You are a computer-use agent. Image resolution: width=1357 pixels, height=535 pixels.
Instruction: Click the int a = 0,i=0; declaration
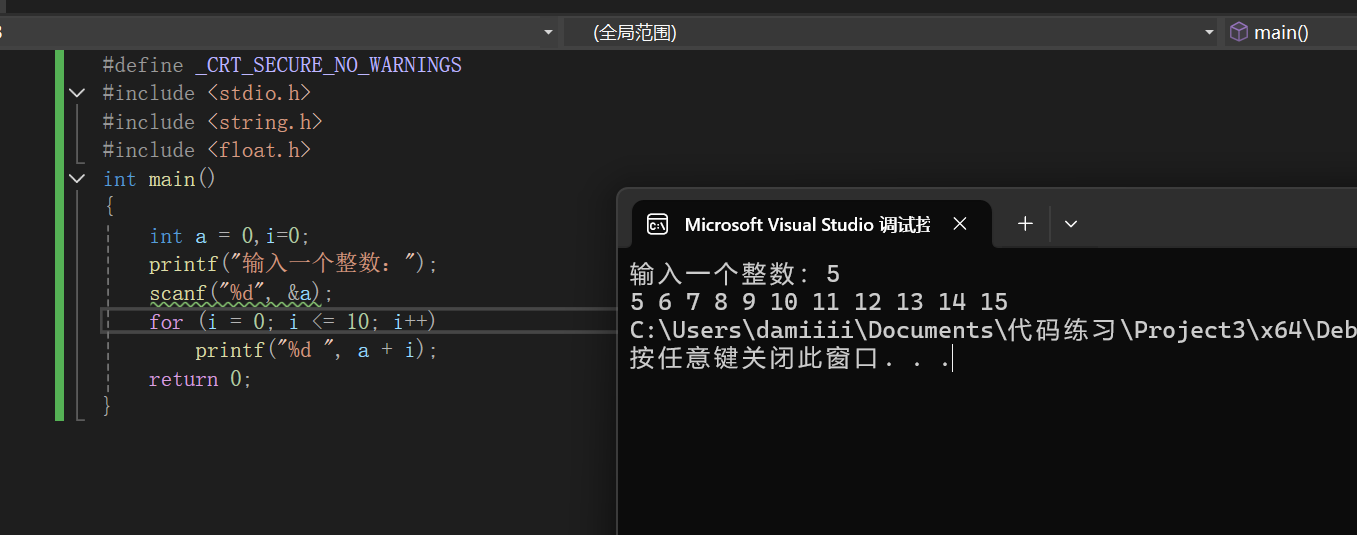230,236
